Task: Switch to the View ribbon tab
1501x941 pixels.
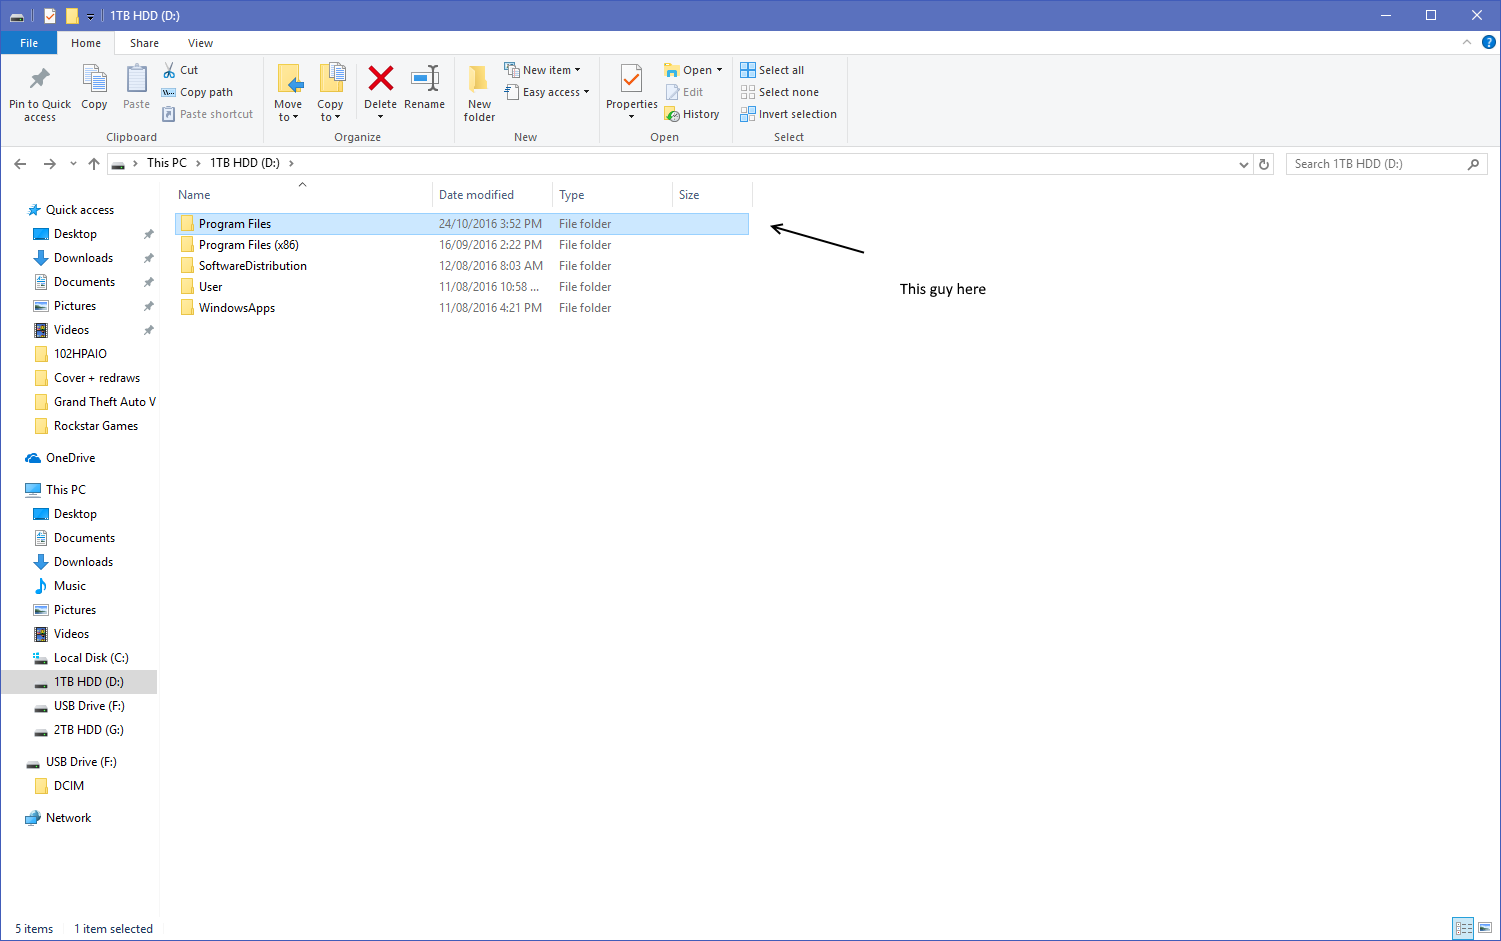Action: 200,43
